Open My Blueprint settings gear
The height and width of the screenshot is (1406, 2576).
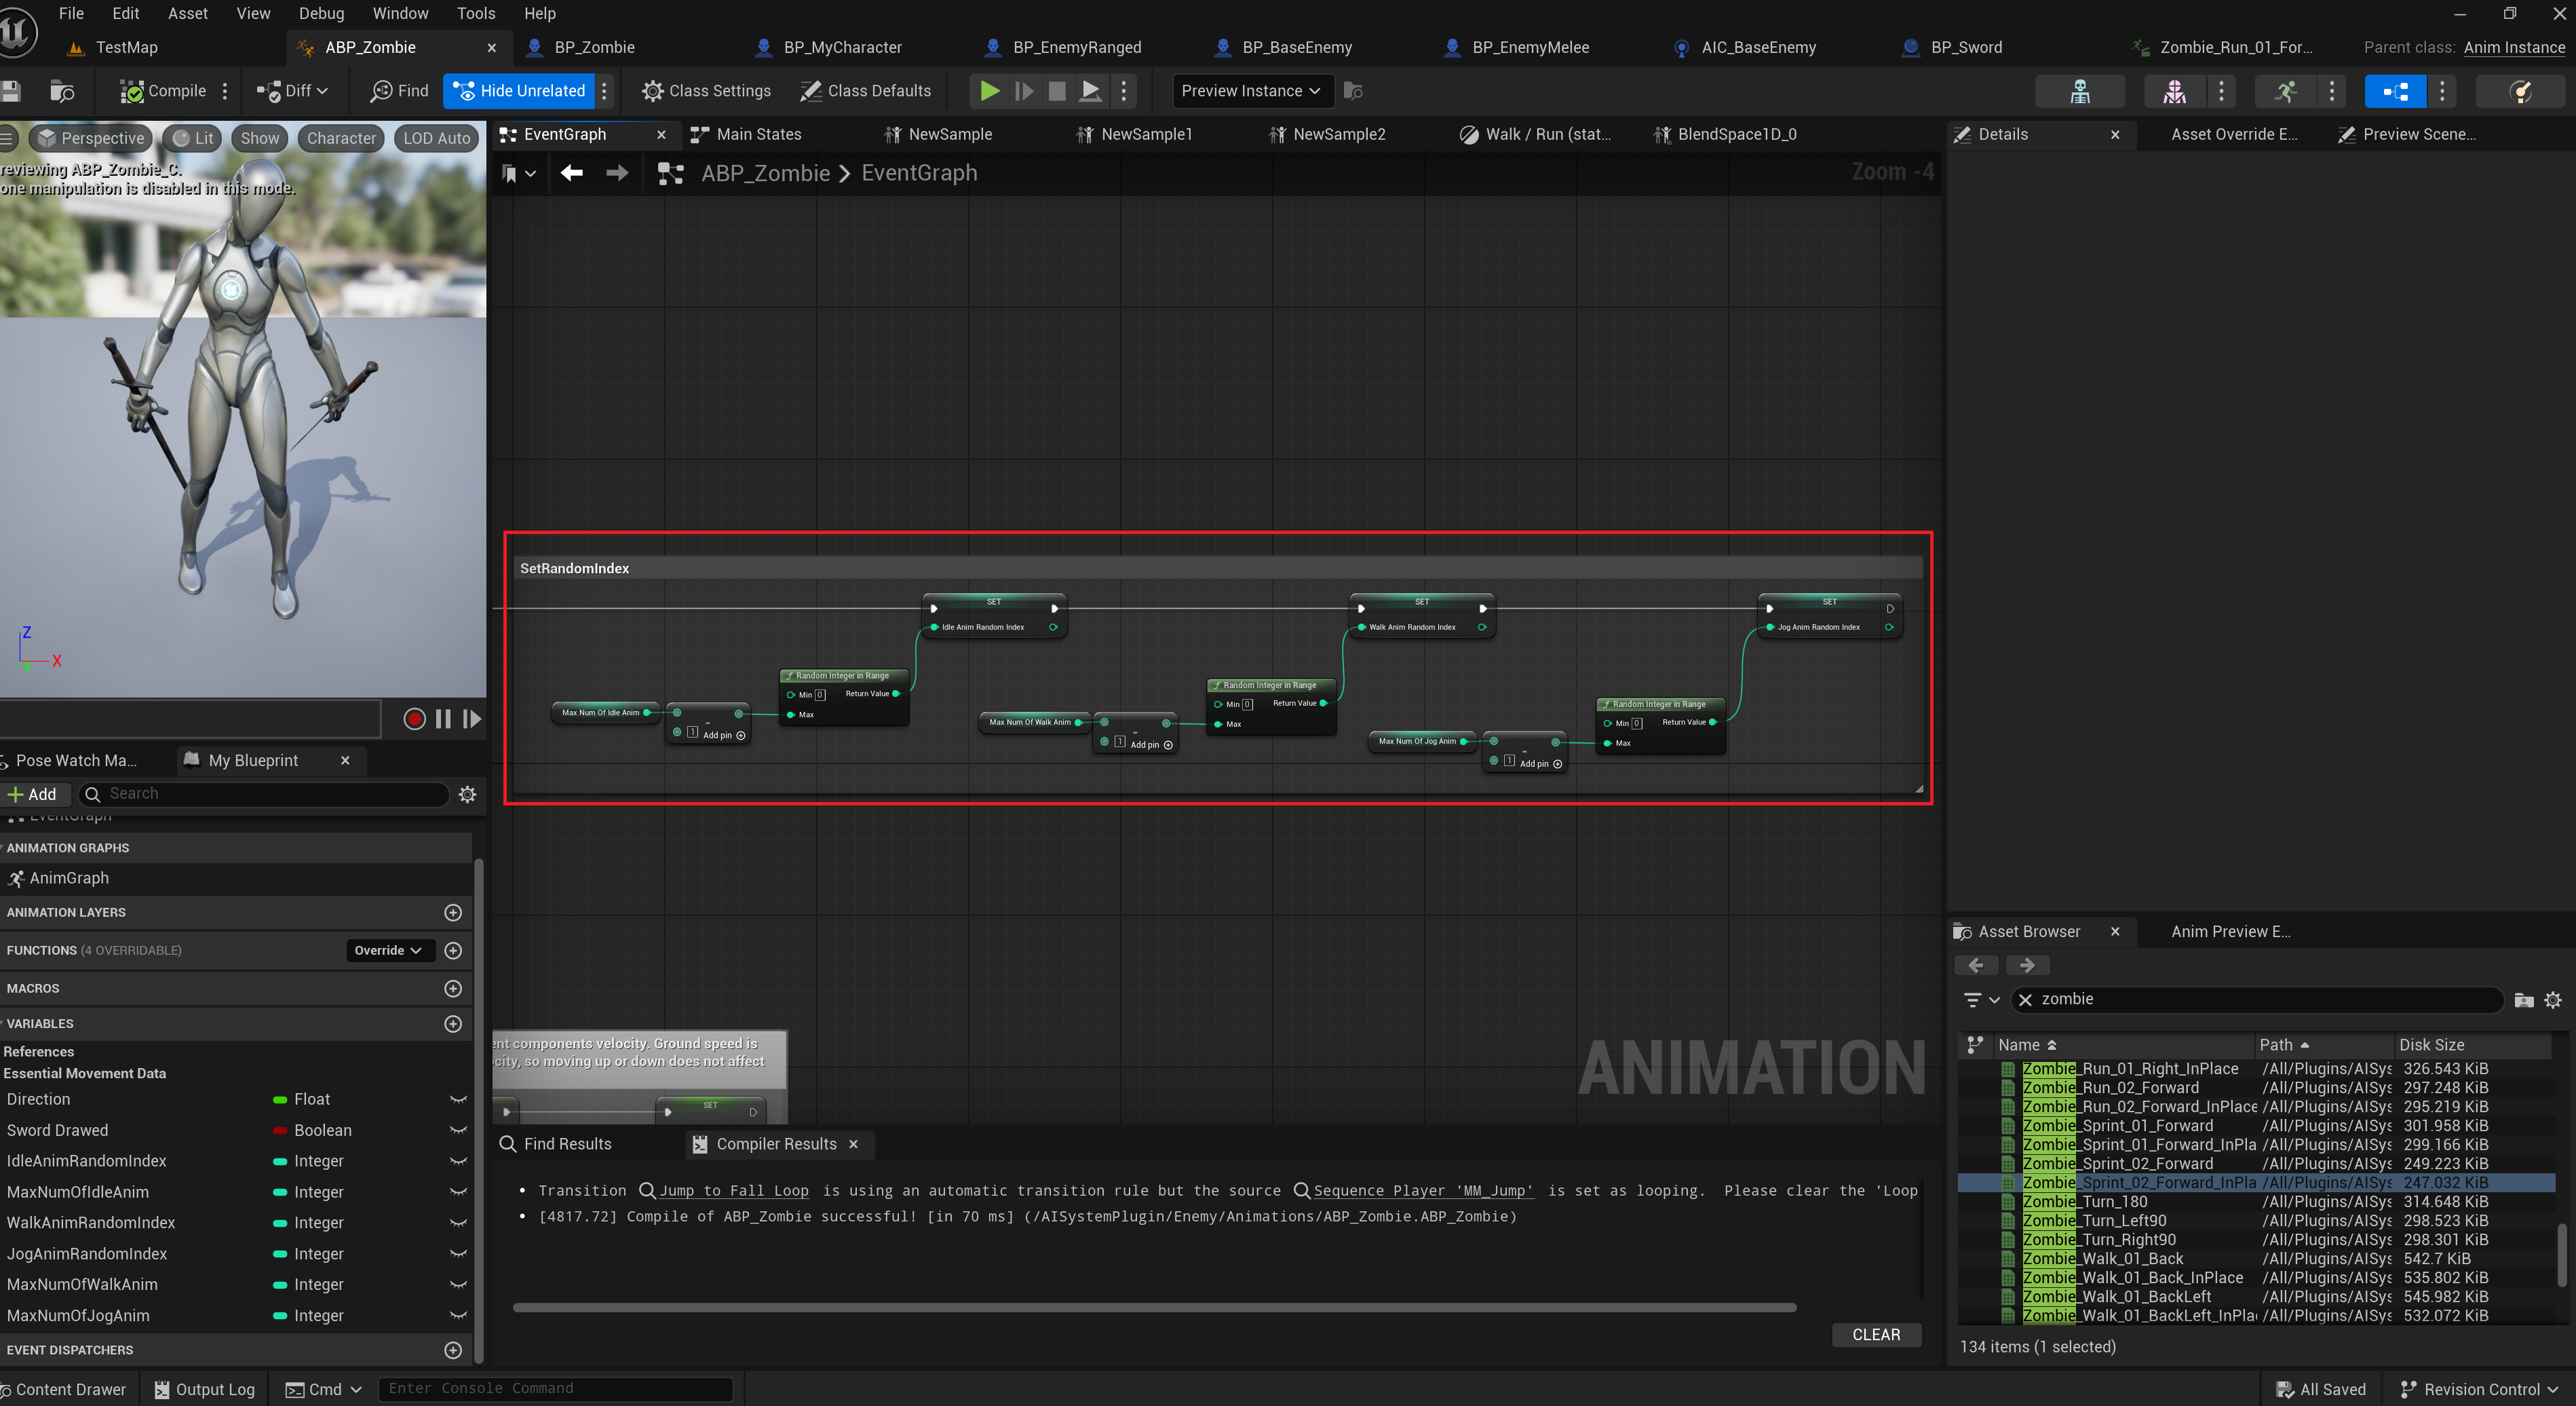point(467,794)
